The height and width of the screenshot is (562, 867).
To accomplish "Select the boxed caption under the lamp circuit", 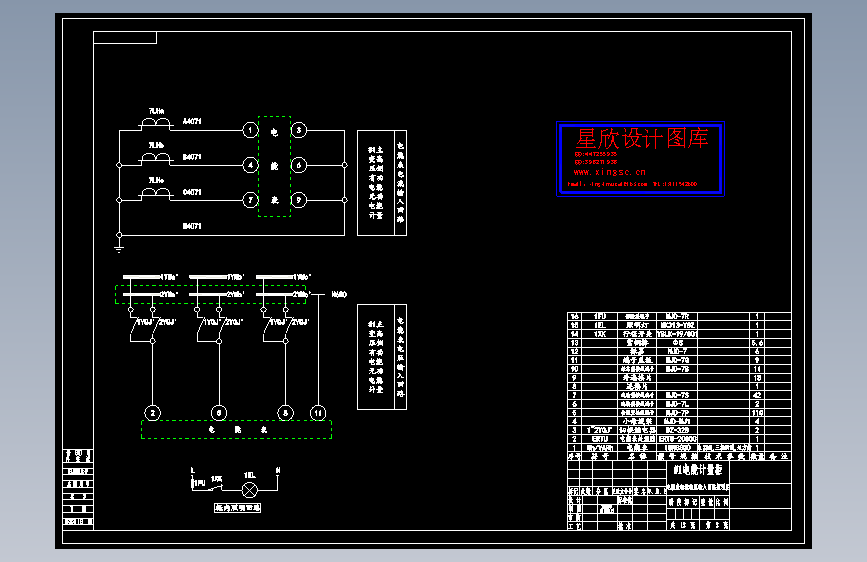I will tap(237, 507).
